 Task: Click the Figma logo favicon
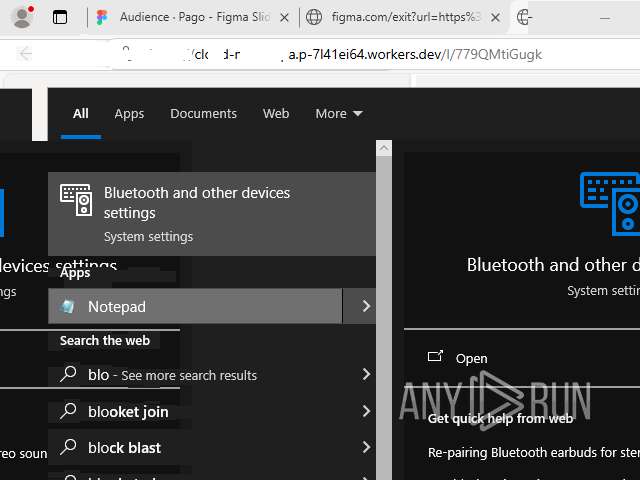(x=102, y=17)
